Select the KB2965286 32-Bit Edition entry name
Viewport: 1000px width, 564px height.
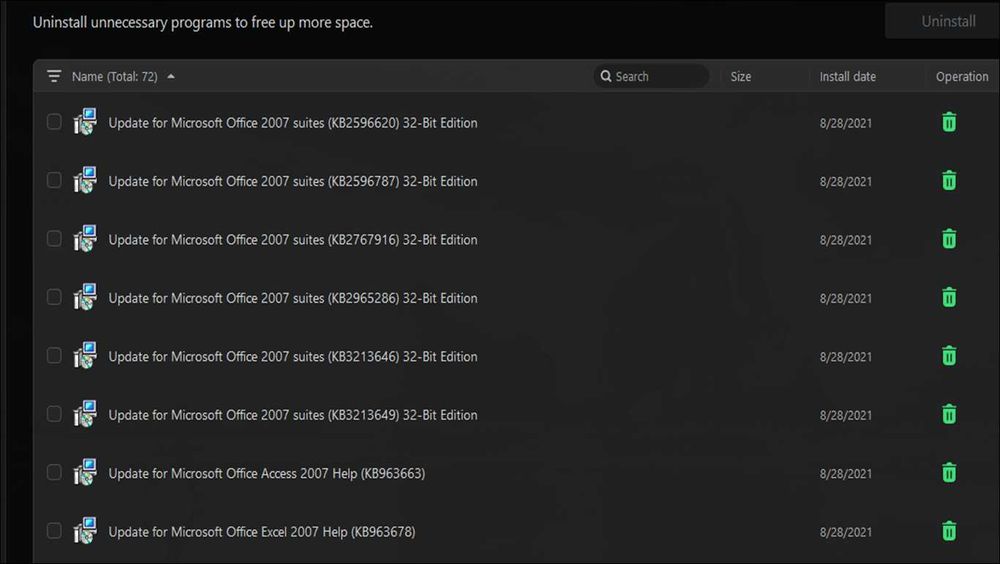[293, 298]
